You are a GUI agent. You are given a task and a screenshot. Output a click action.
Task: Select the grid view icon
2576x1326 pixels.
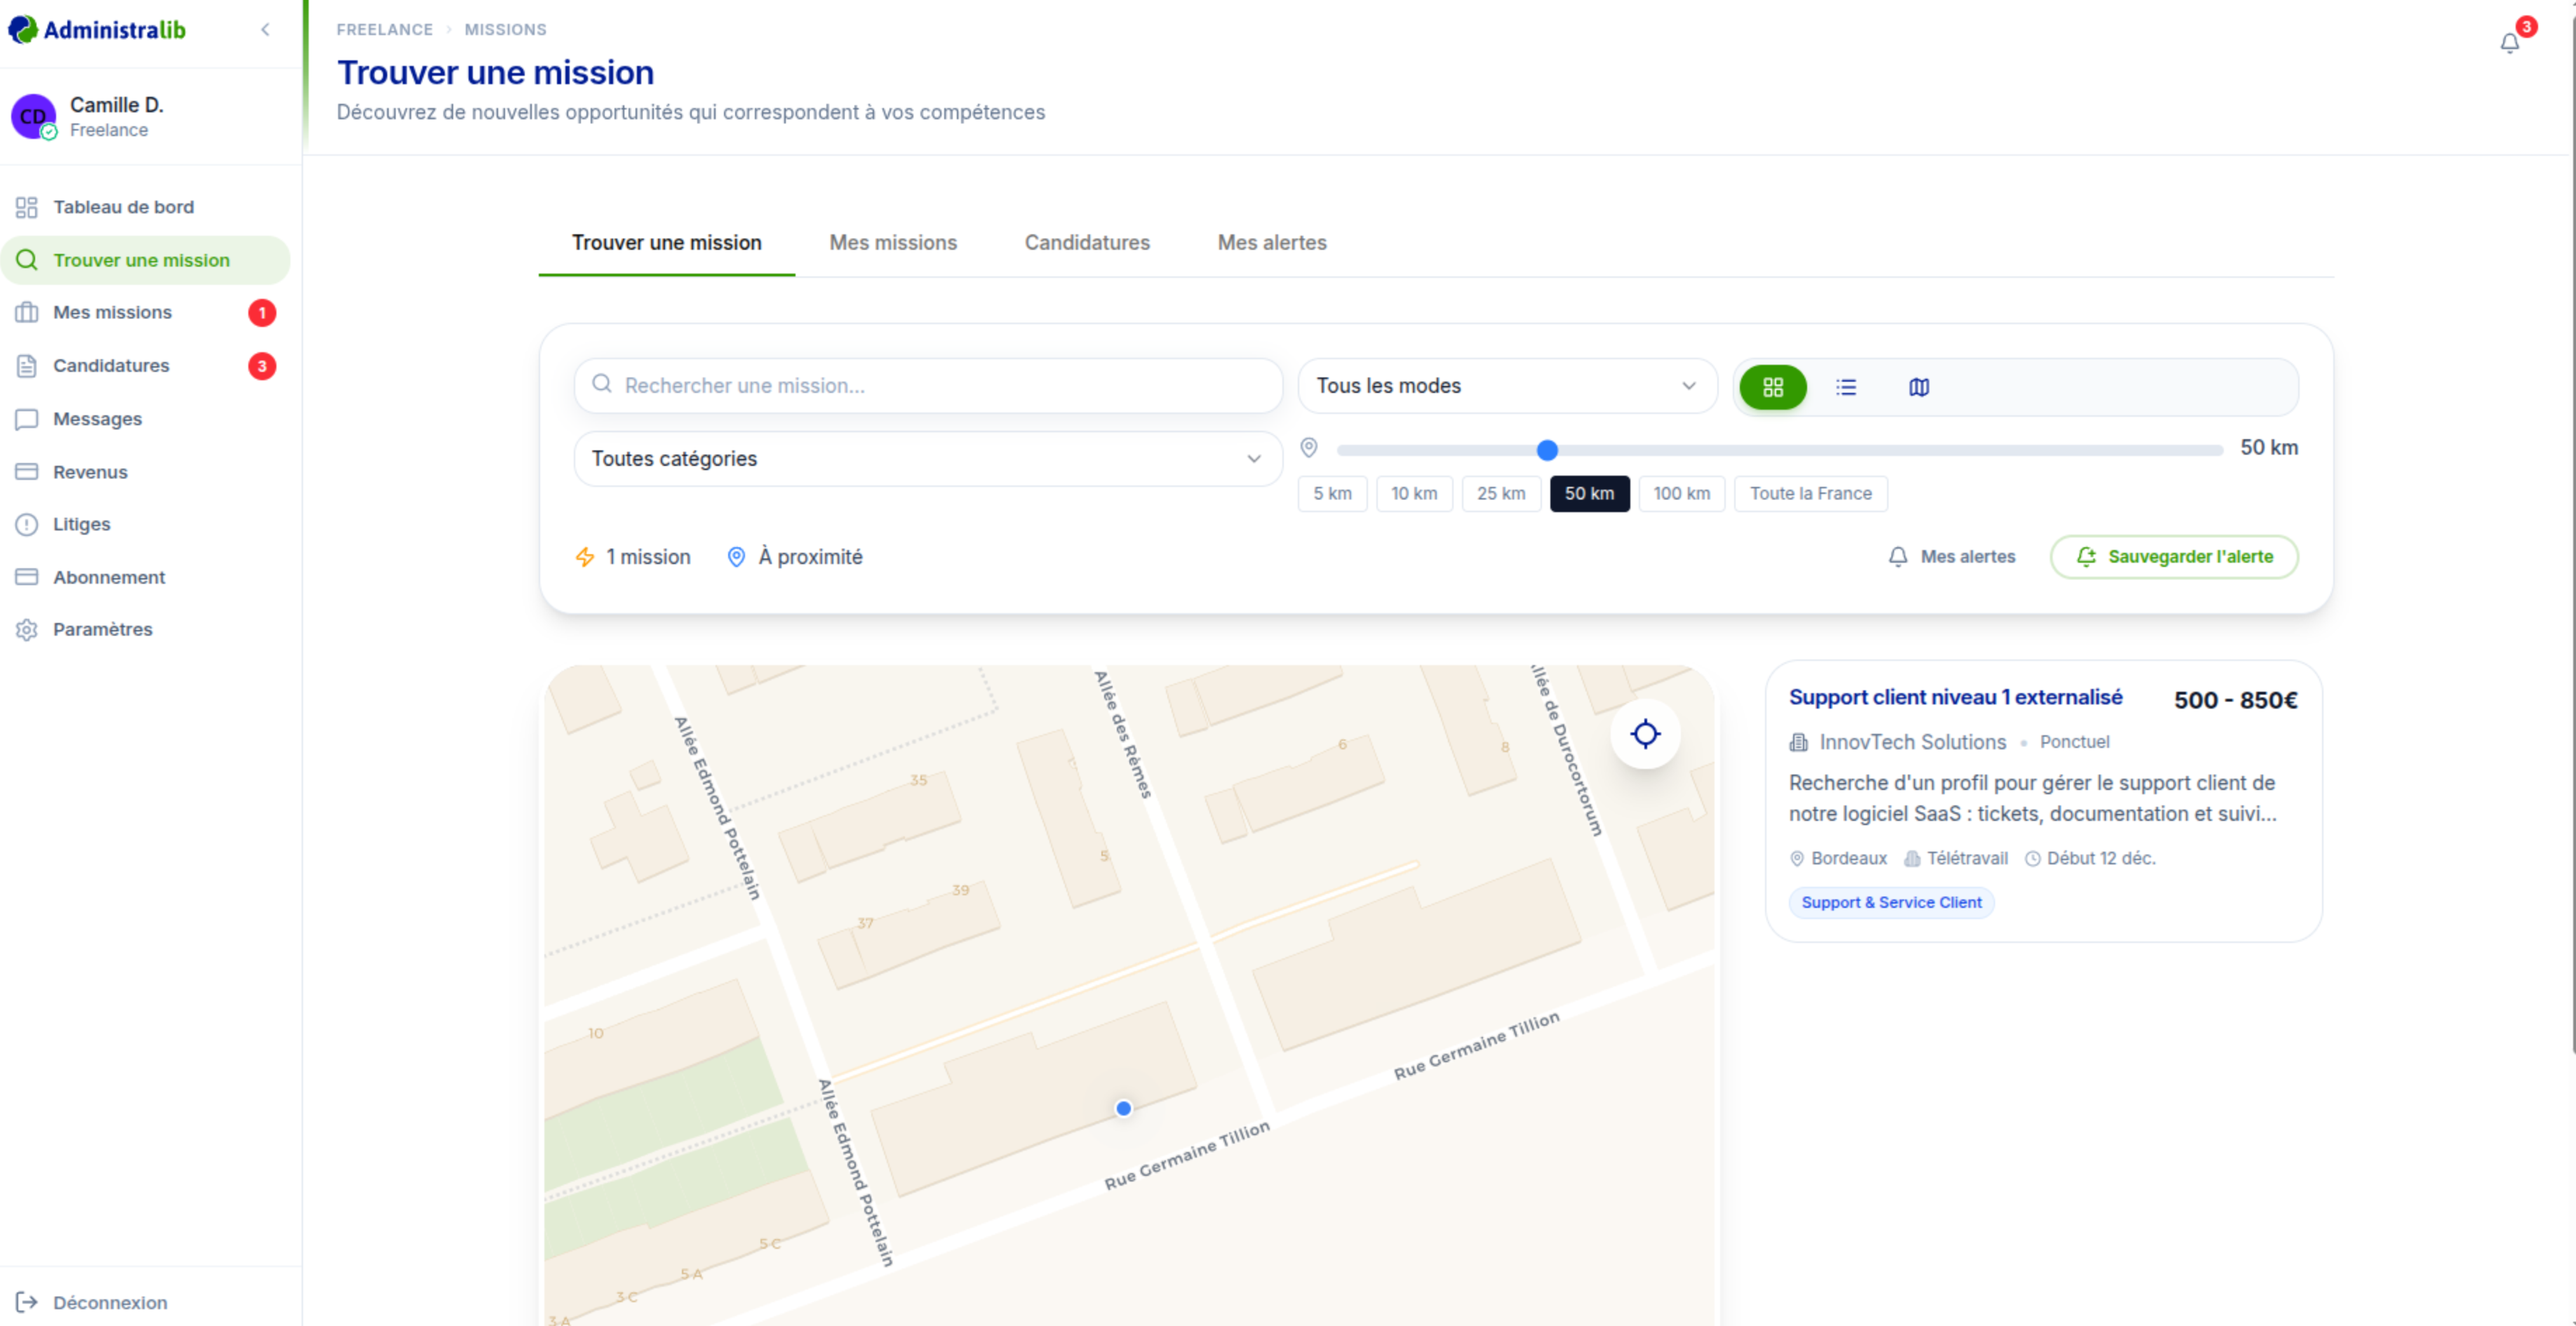pos(1772,387)
